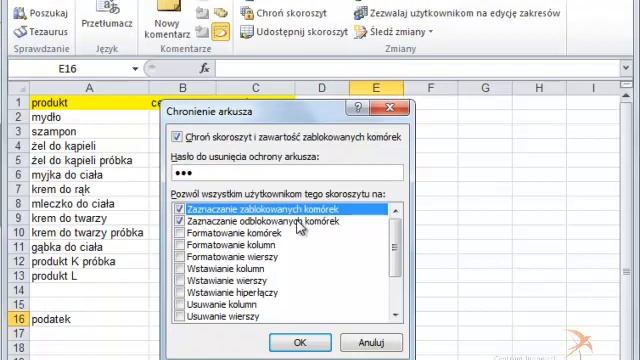Click cell containing mleczko do ciała
This screenshot has height=360, width=640.
coord(89,204)
